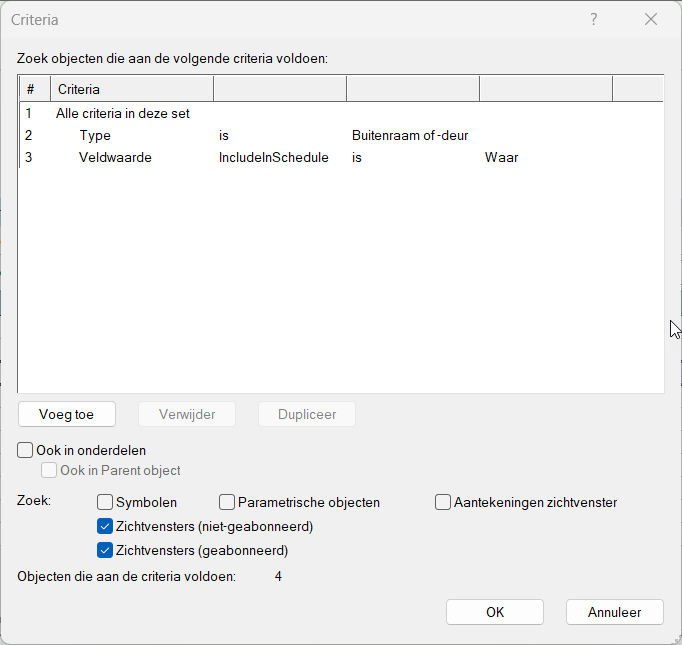Enable the 'Ook in onderdelen' checkbox
Screen dimensions: 682x645
tap(26, 451)
